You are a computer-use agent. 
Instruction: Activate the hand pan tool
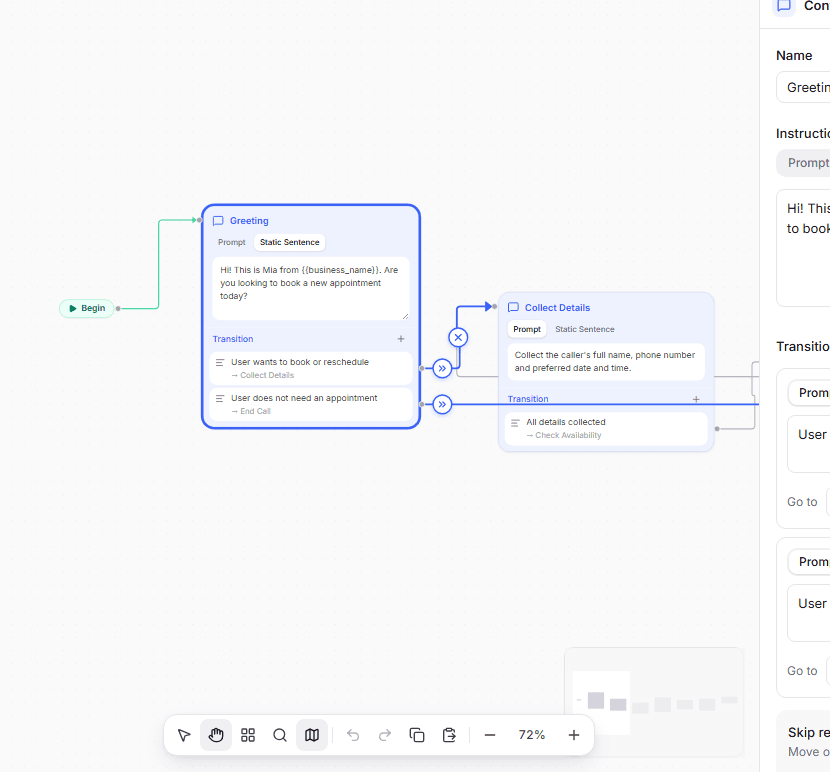pos(216,735)
